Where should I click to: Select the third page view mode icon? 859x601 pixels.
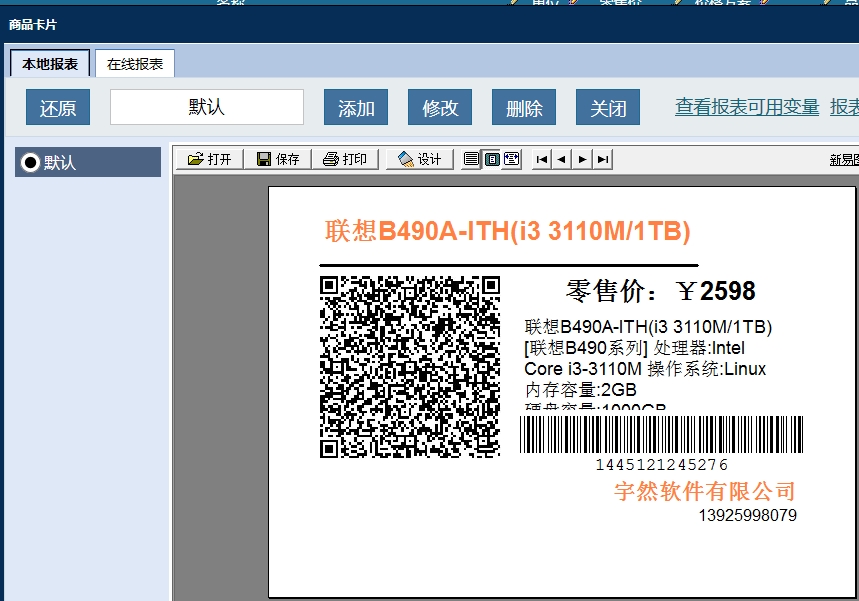click(x=512, y=159)
